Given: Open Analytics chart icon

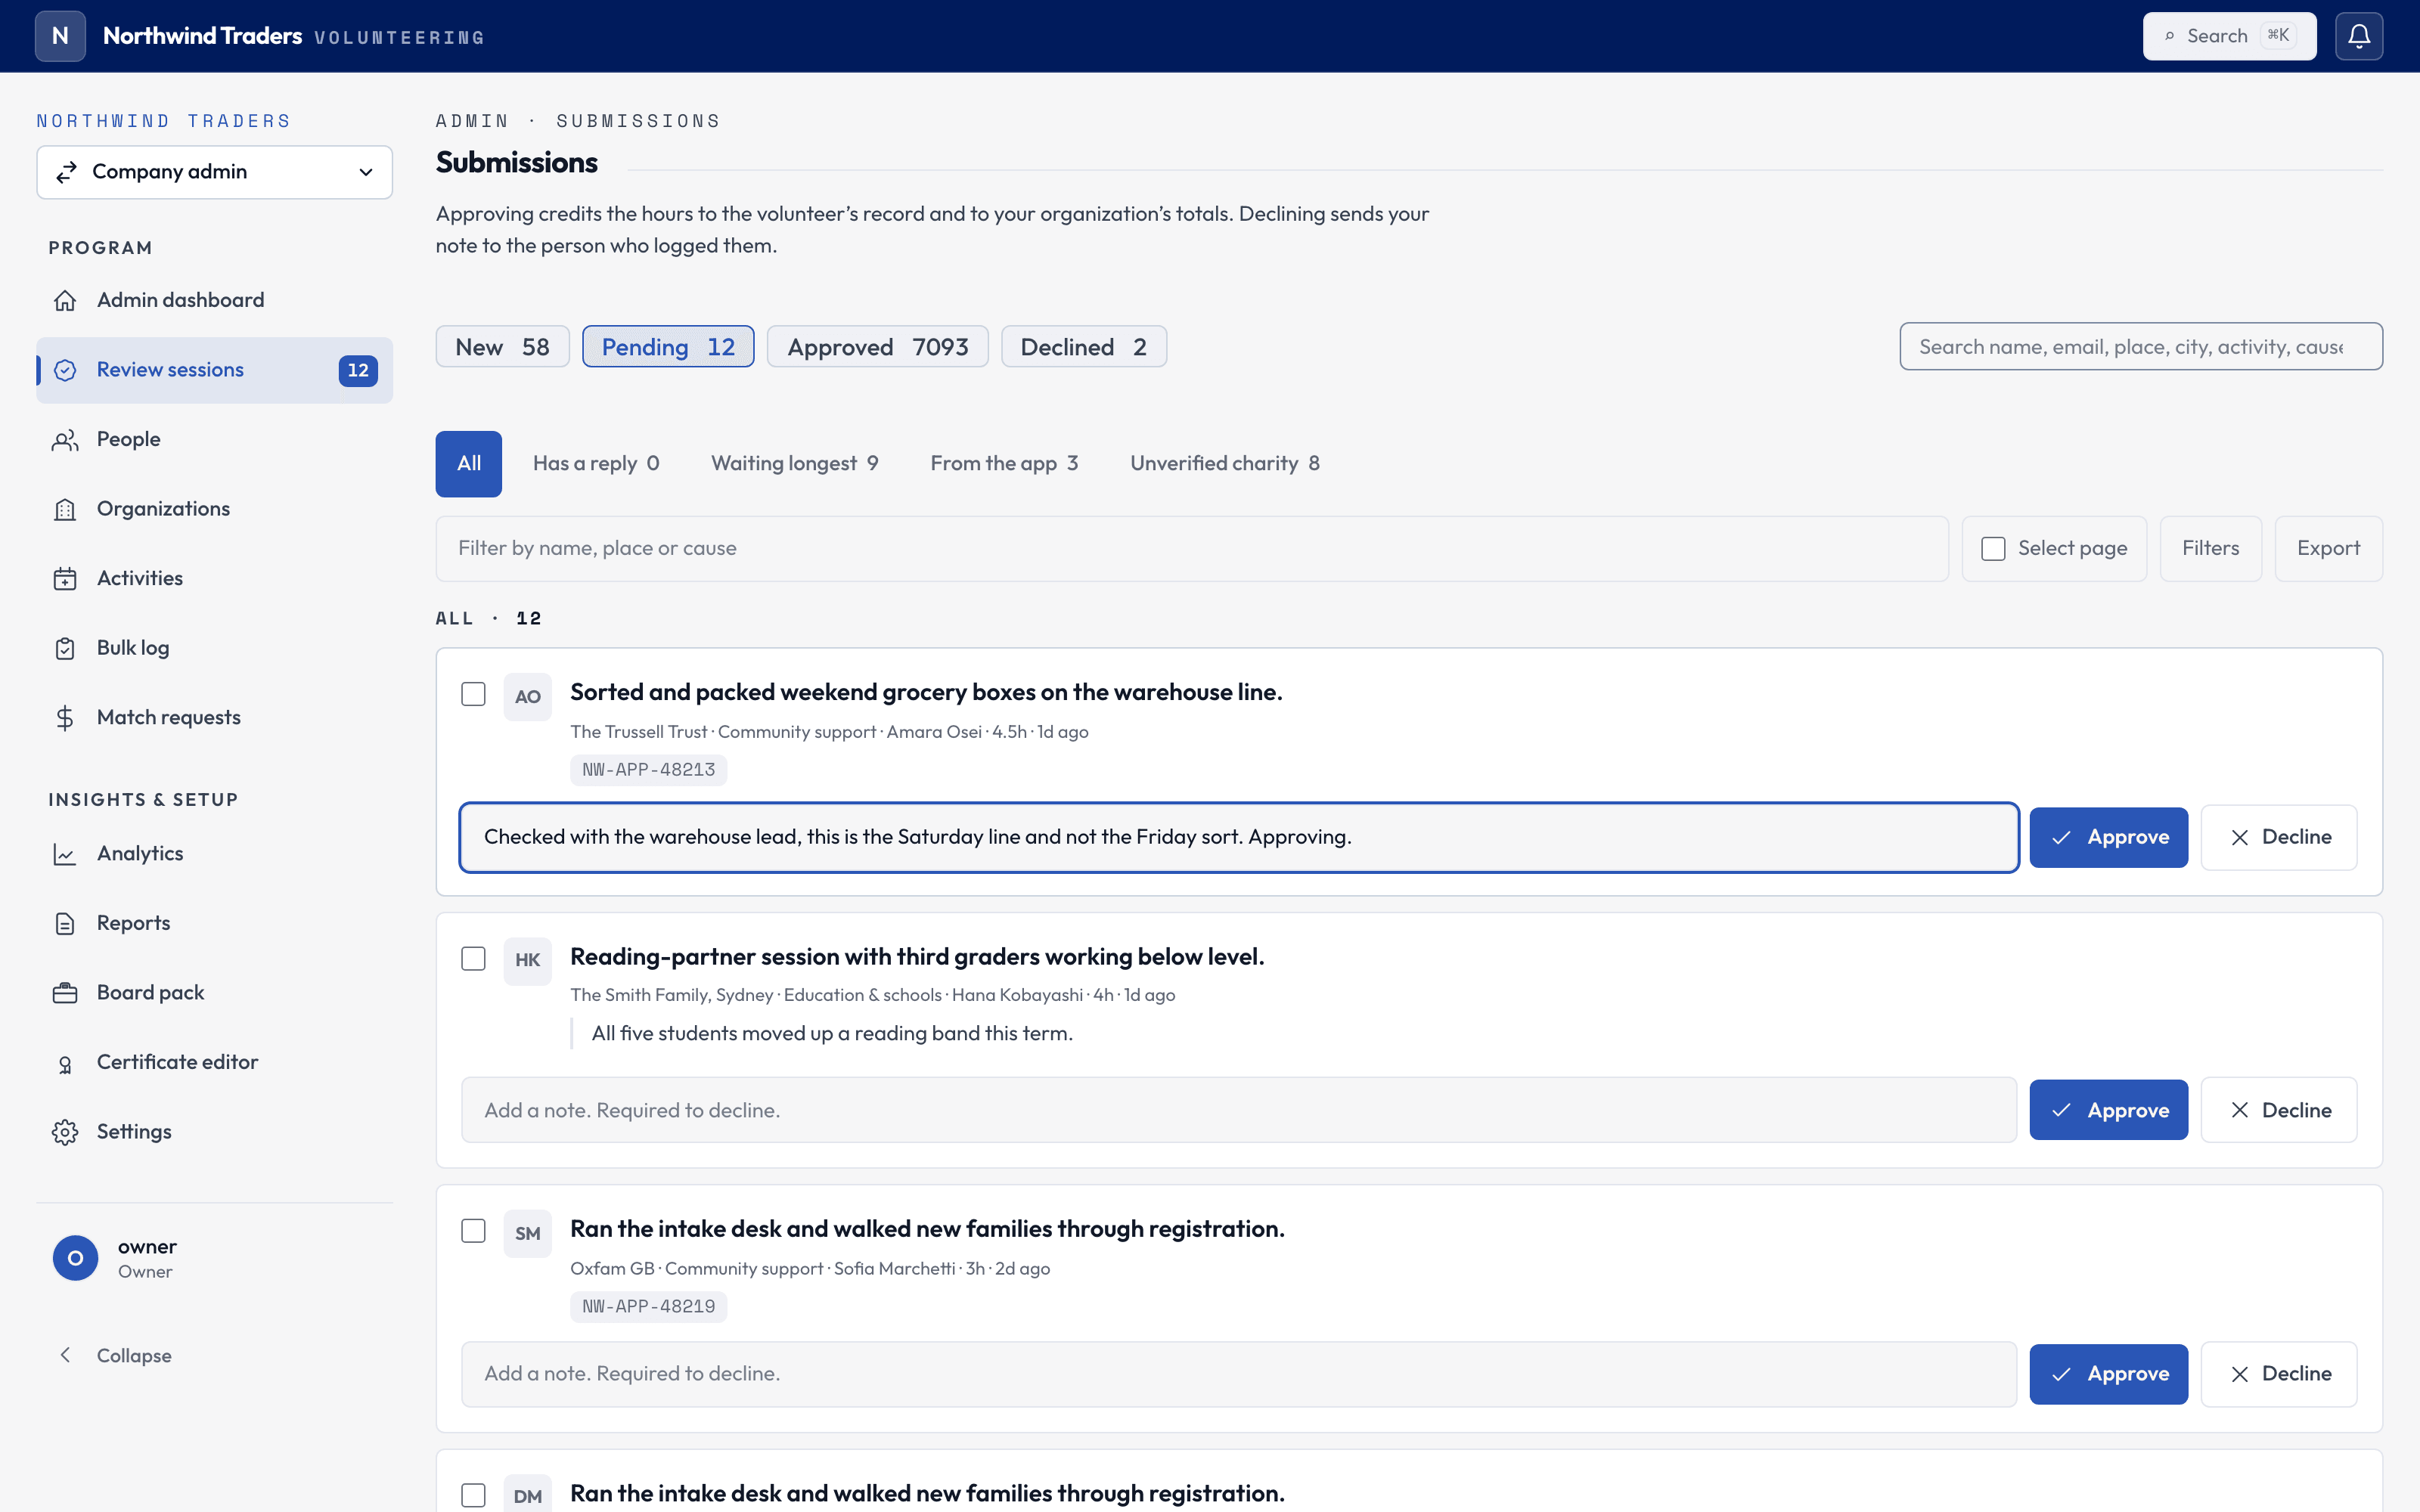Looking at the screenshot, I should pyautogui.click(x=65, y=854).
